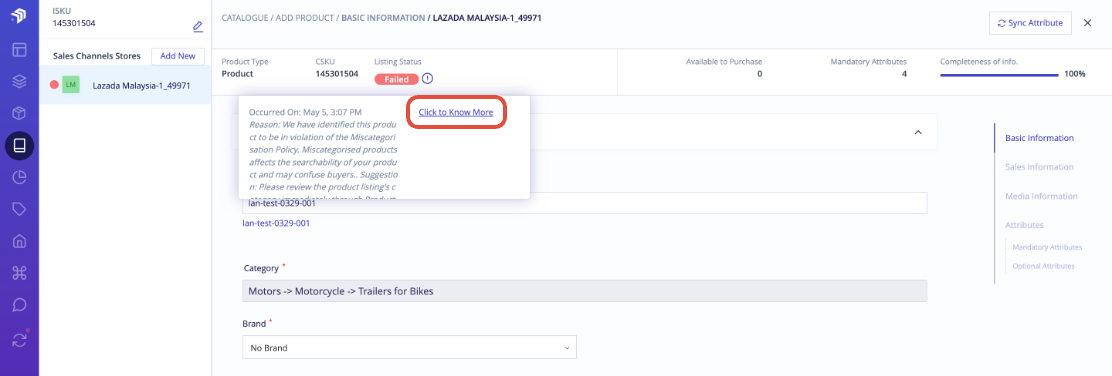The width and height of the screenshot is (1112, 376).
Task: Go to Media Information section tab
Action: pyautogui.click(x=1041, y=197)
